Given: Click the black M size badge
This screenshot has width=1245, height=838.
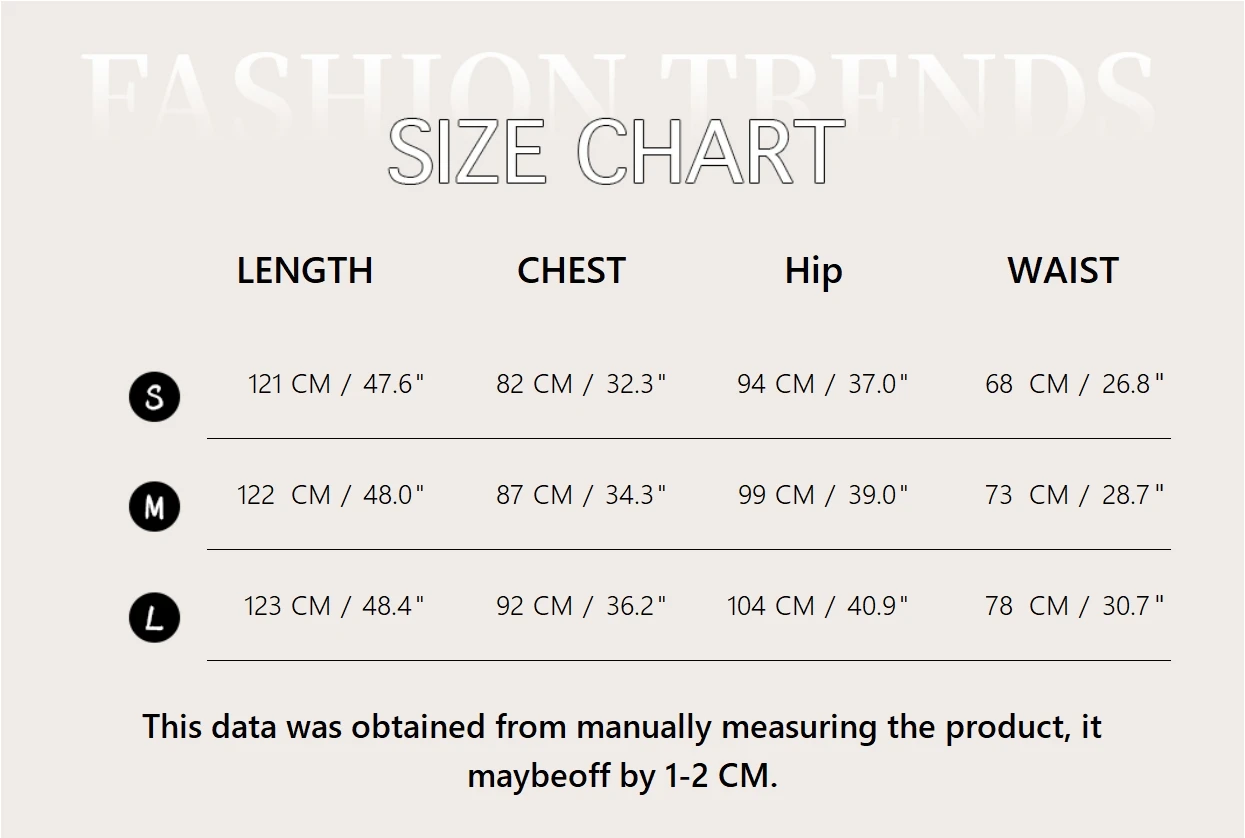Looking at the screenshot, I should point(154,506).
